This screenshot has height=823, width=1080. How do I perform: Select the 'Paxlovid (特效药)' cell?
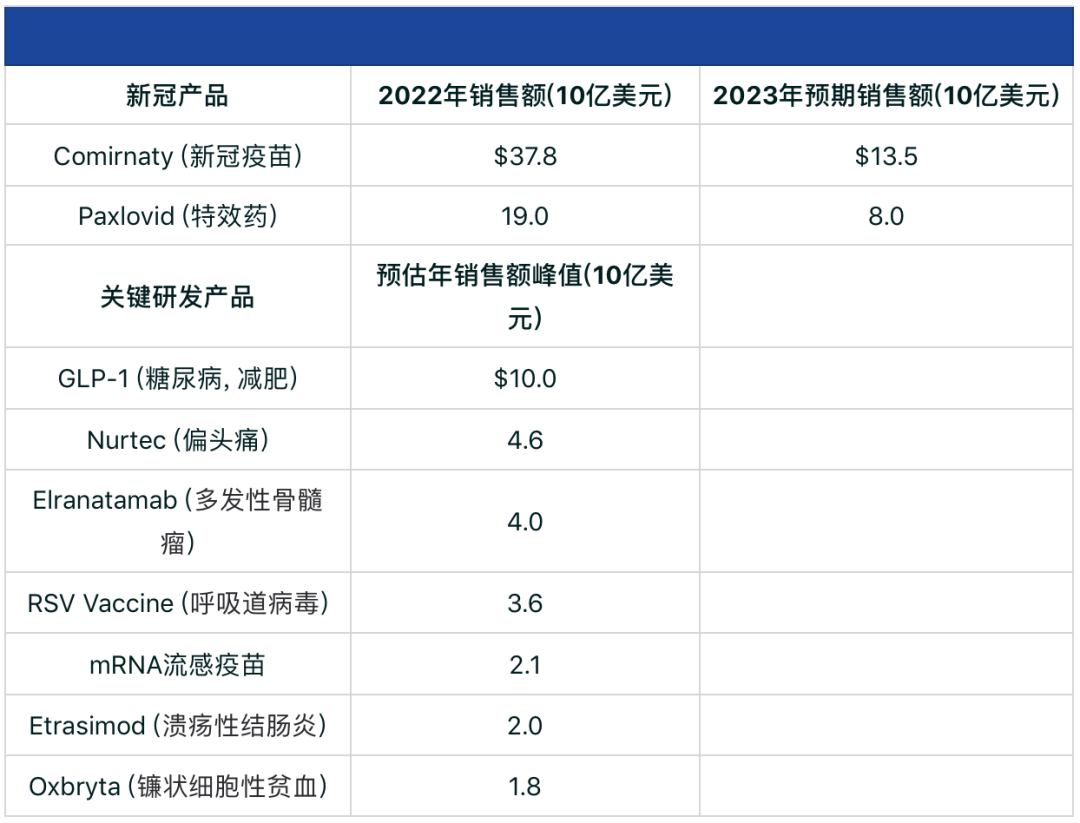coord(177,216)
